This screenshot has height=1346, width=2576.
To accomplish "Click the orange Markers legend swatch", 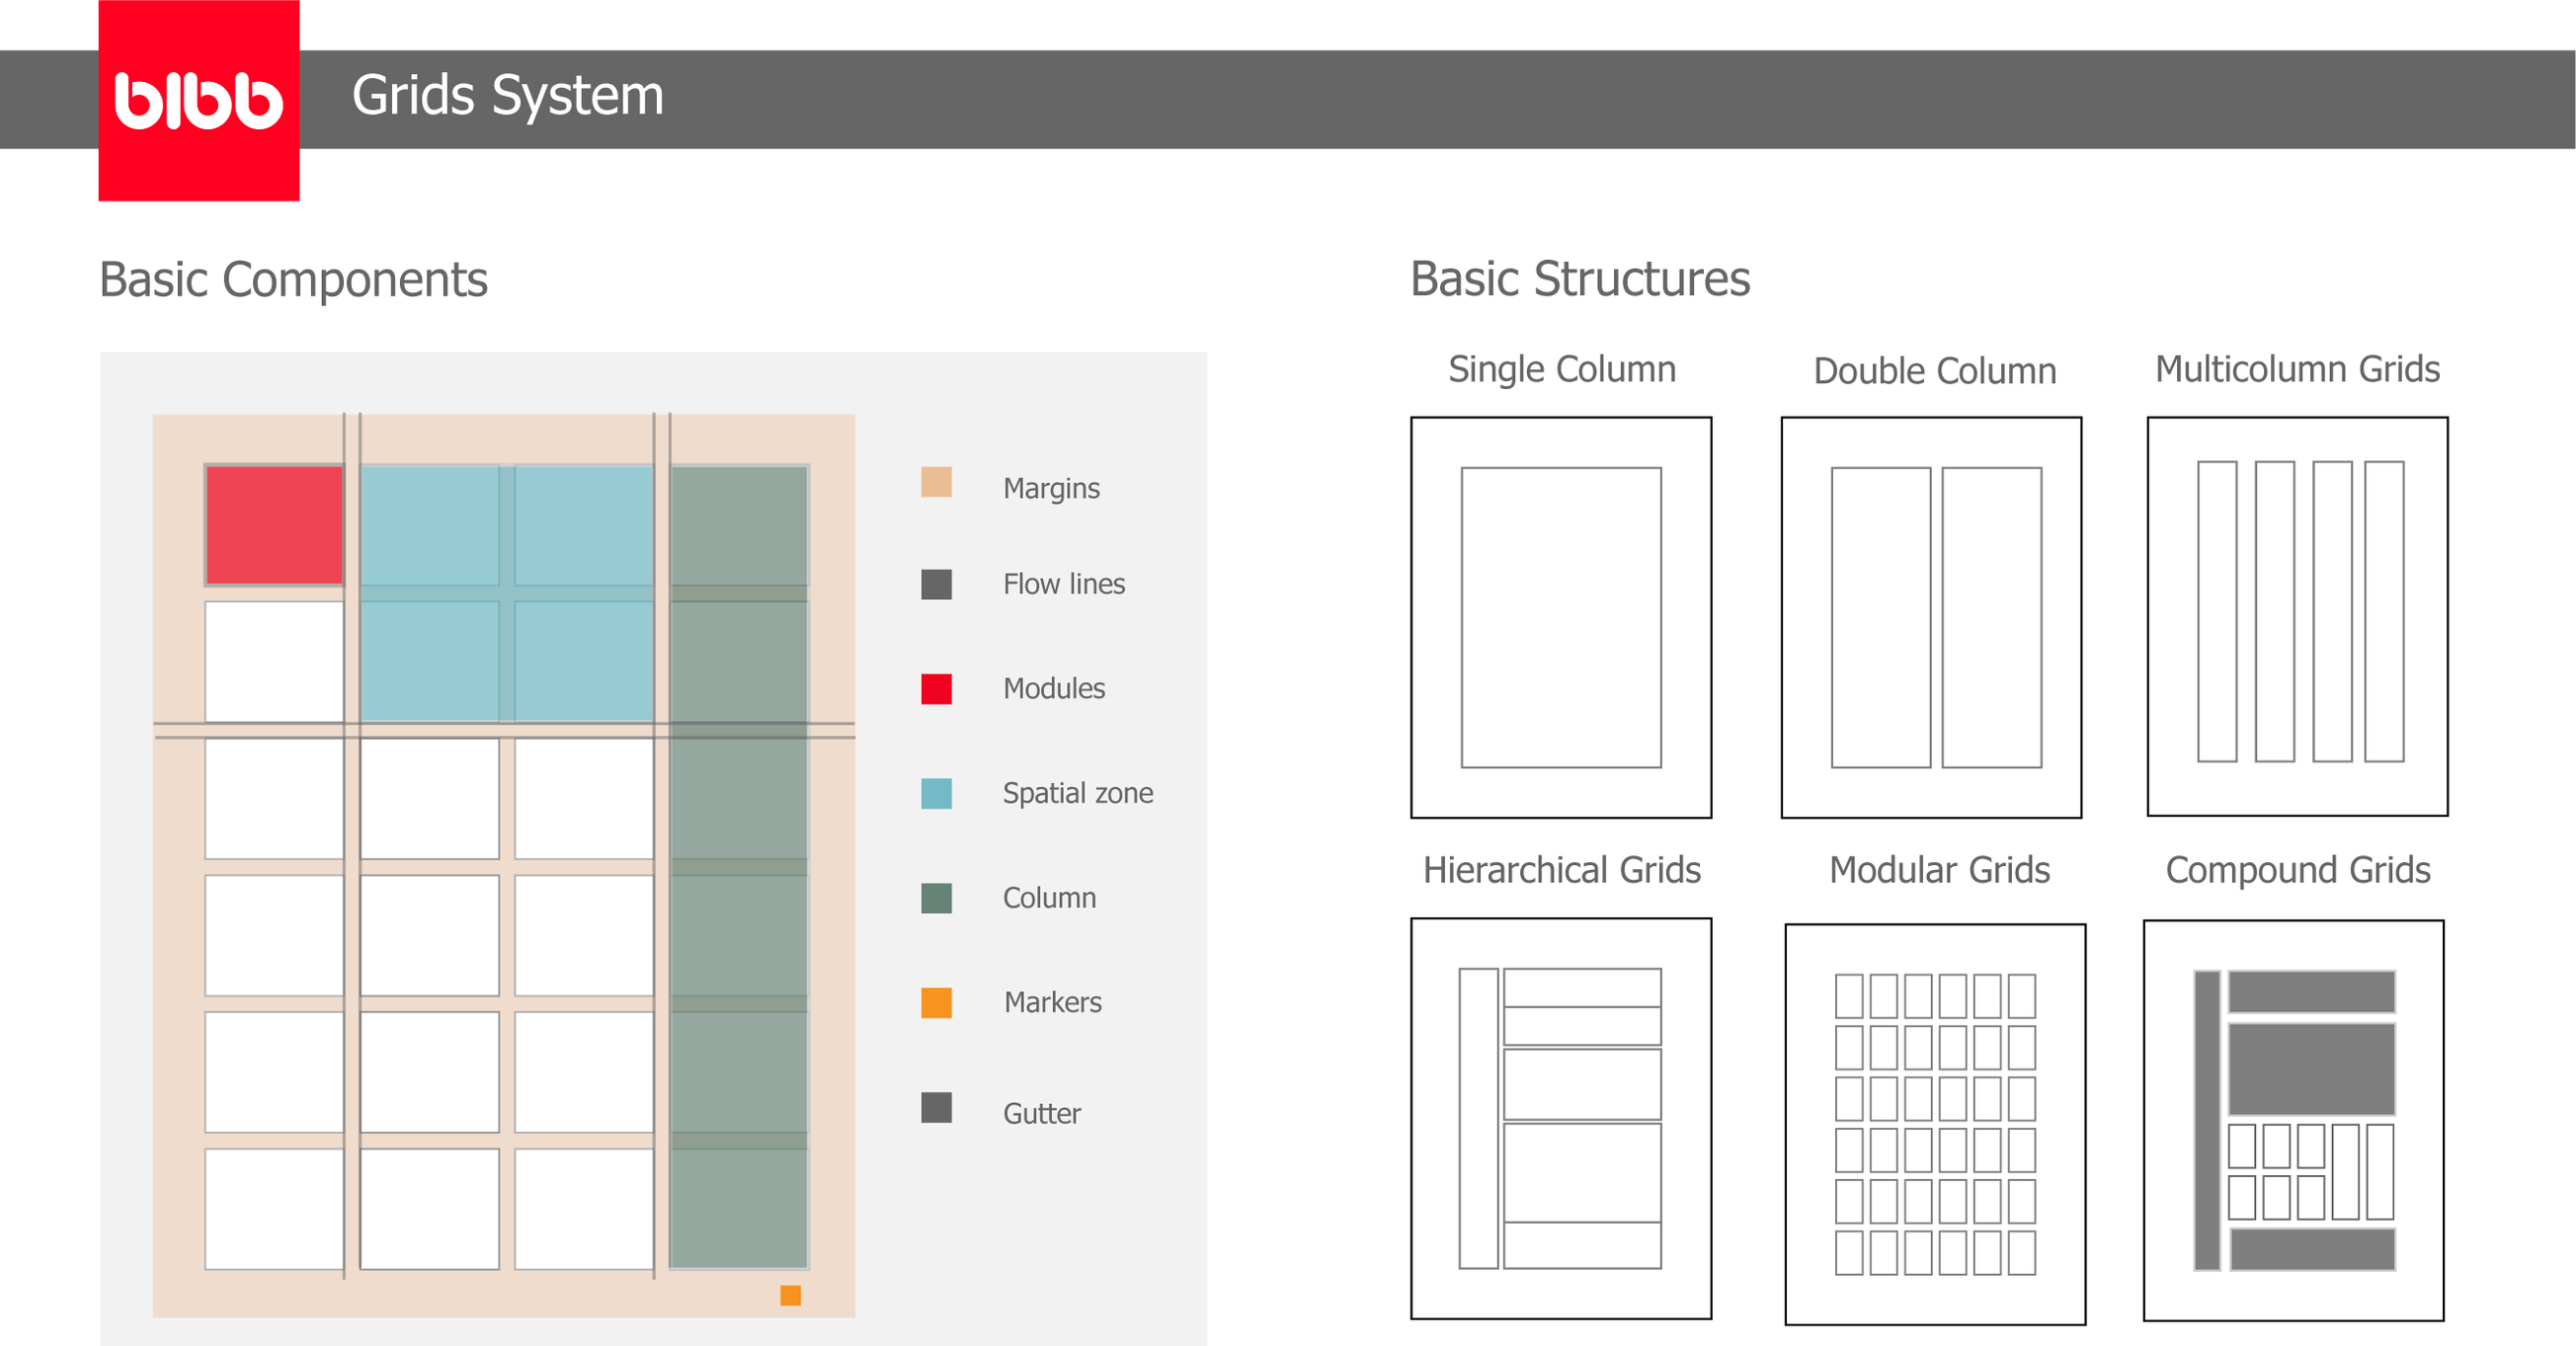I will (x=936, y=1002).
